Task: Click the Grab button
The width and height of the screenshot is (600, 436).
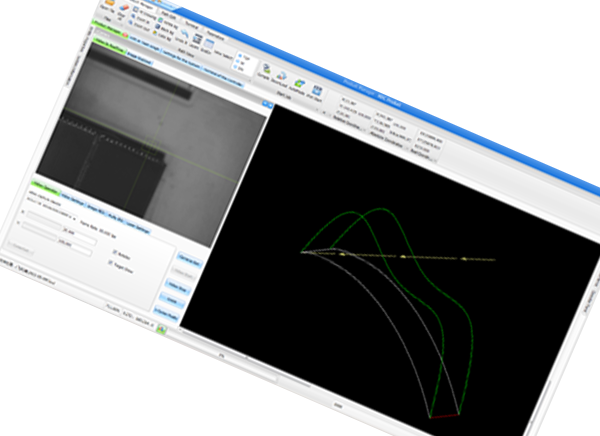Action: 172,300
